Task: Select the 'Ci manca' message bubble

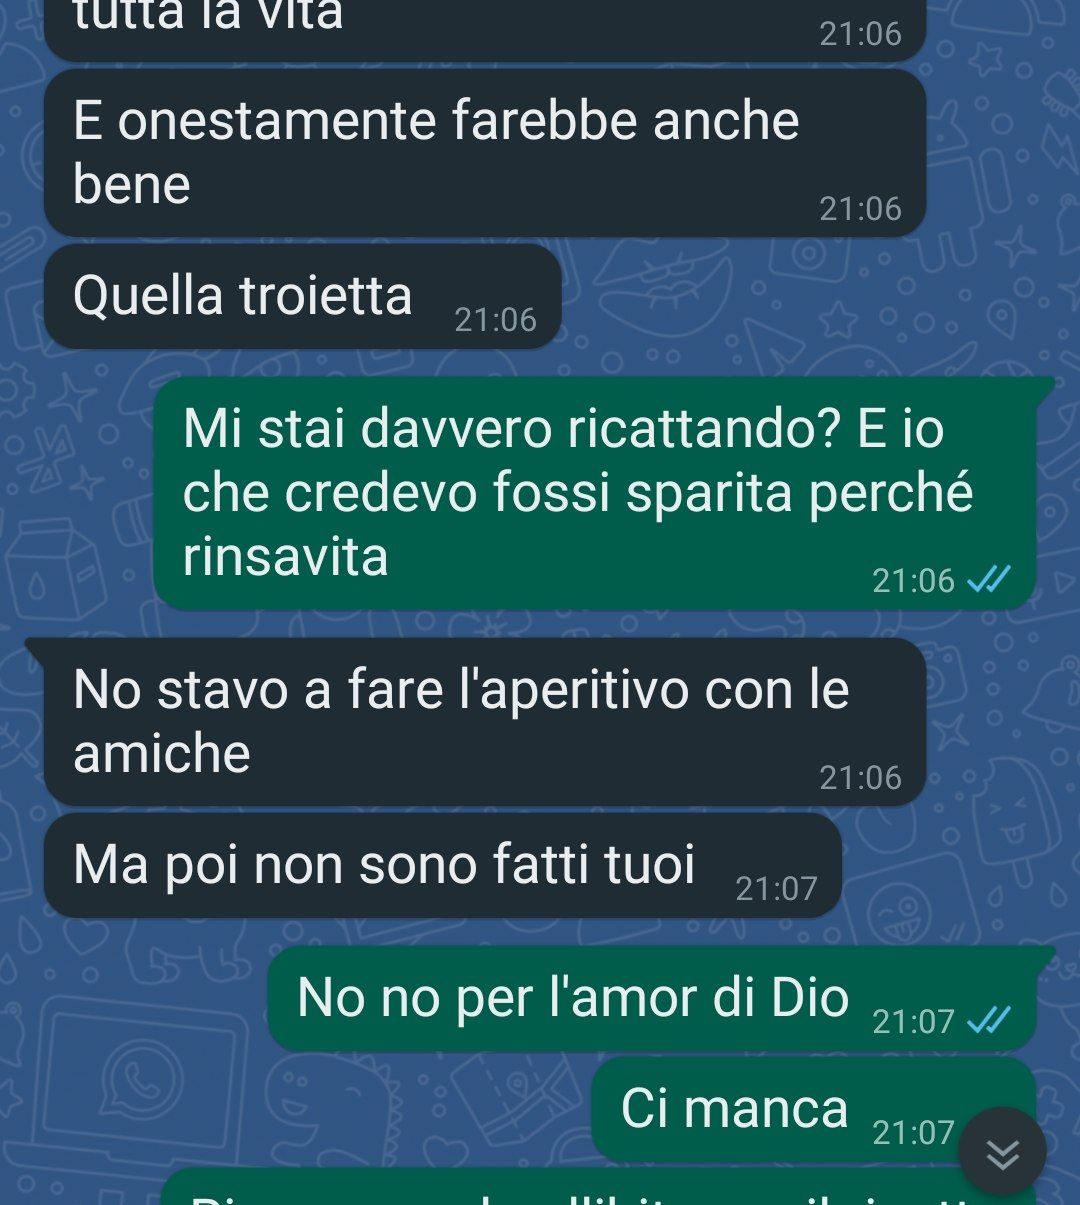Action: pos(814,1109)
